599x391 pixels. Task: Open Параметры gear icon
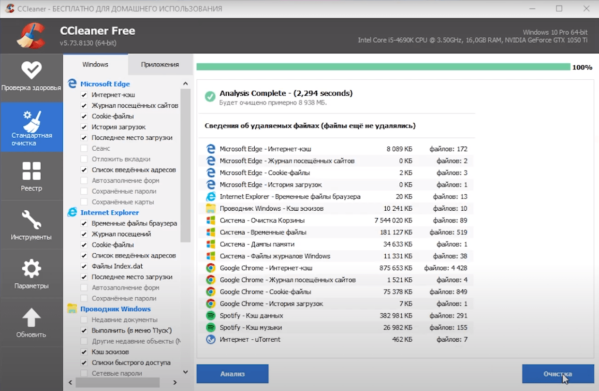click(x=31, y=268)
